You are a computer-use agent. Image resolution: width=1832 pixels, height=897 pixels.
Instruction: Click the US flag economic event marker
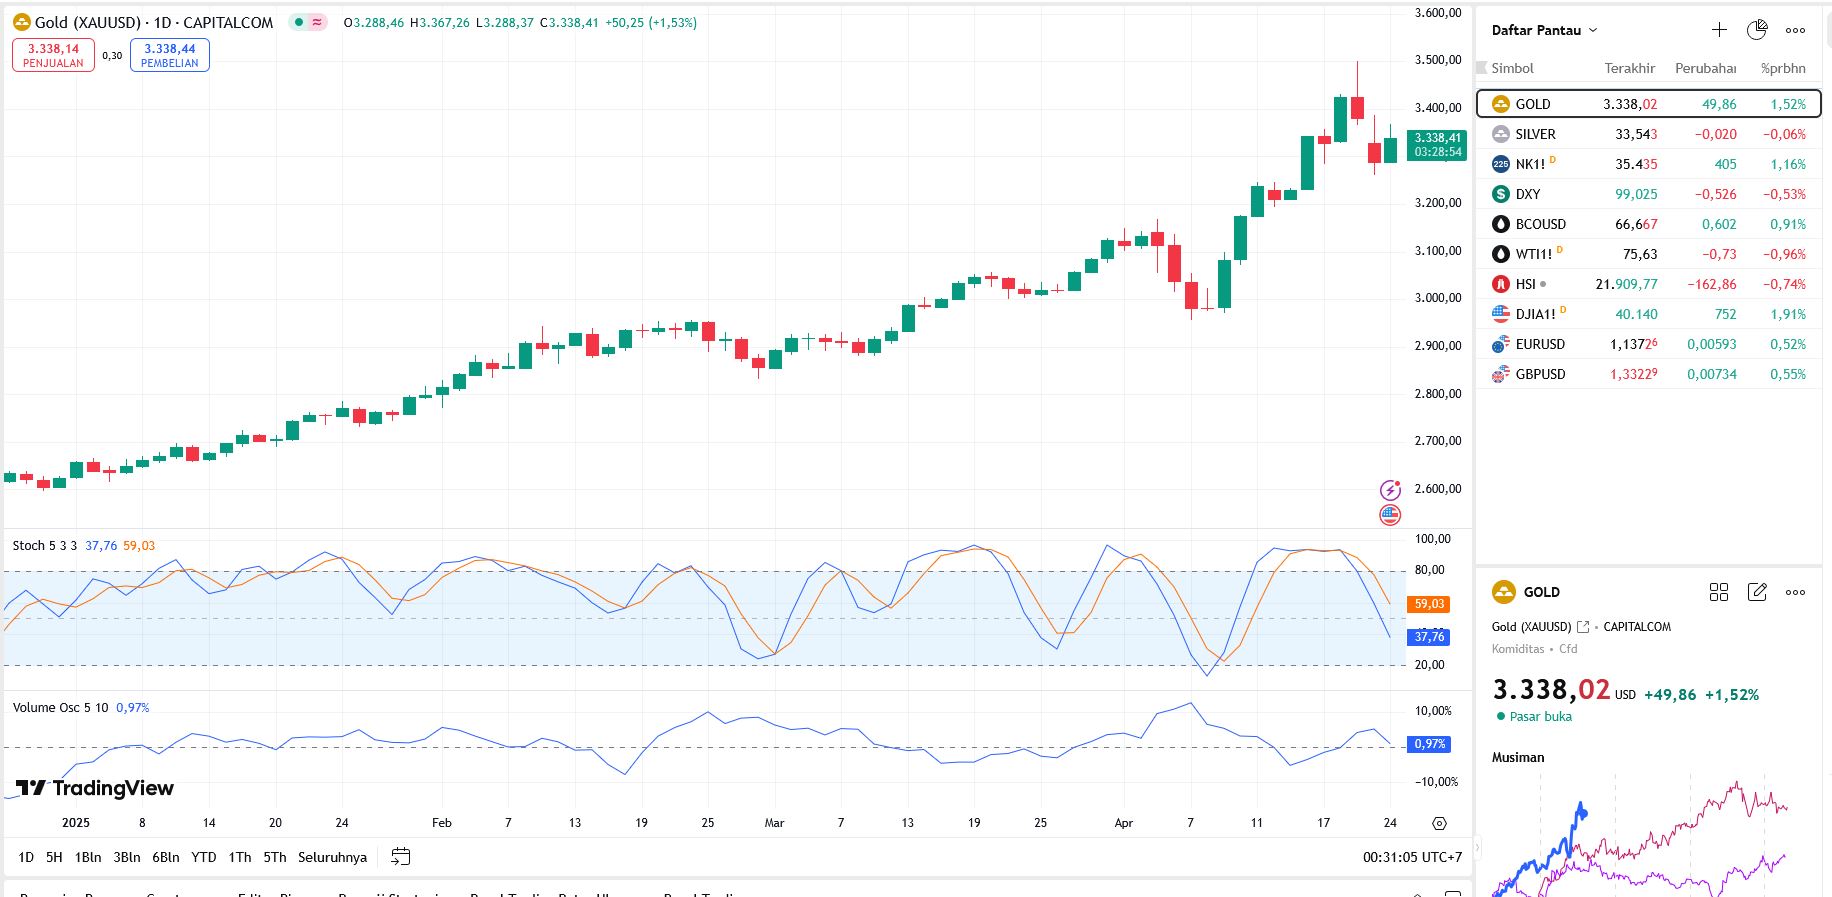coord(1390,515)
